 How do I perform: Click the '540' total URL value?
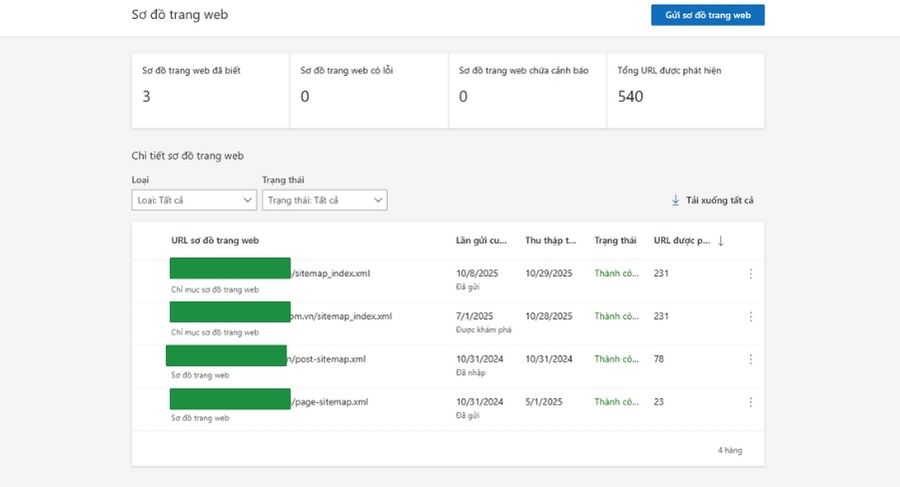pyautogui.click(x=630, y=96)
